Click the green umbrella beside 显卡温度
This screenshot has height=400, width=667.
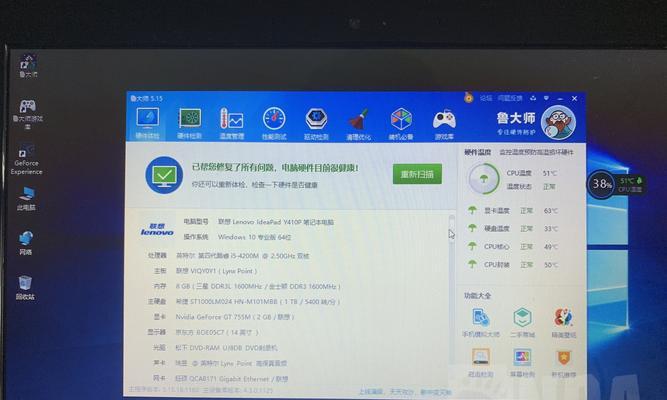tap(472, 210)
